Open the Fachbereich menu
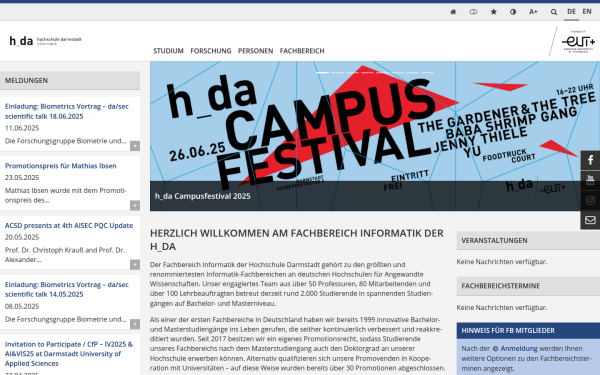The width and height of the screenshot is (600, 375). click(302, 51)
